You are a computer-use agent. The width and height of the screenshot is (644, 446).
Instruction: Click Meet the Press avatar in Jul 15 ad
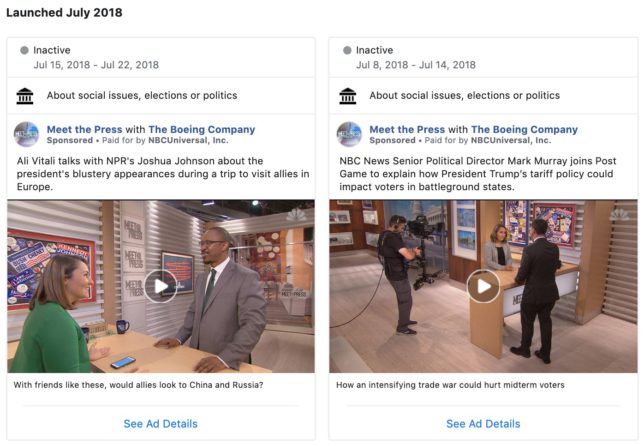(27, 134)
